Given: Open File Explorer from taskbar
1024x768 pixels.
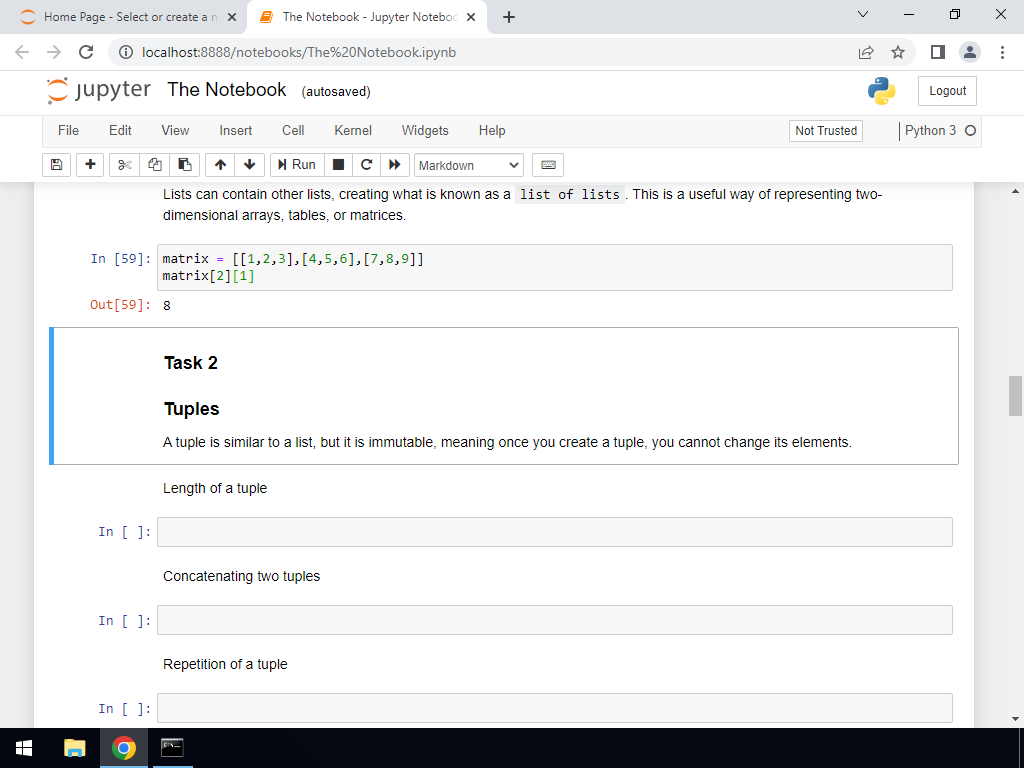Looking at the screenshot, I should [x=74, y=748].
